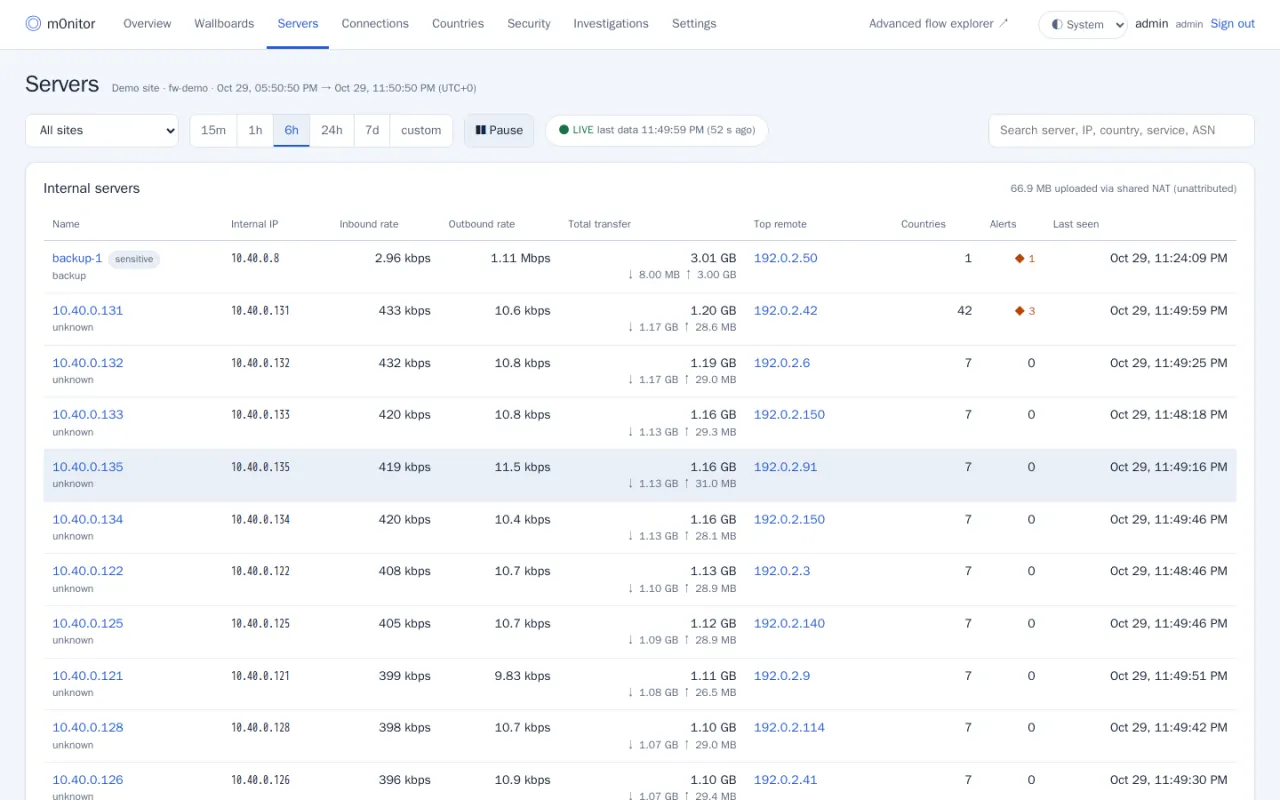The height and width of the screenshot is (800, 1280).
Task: Click the Inbound rate column header
Action: (x=369, y=224)
